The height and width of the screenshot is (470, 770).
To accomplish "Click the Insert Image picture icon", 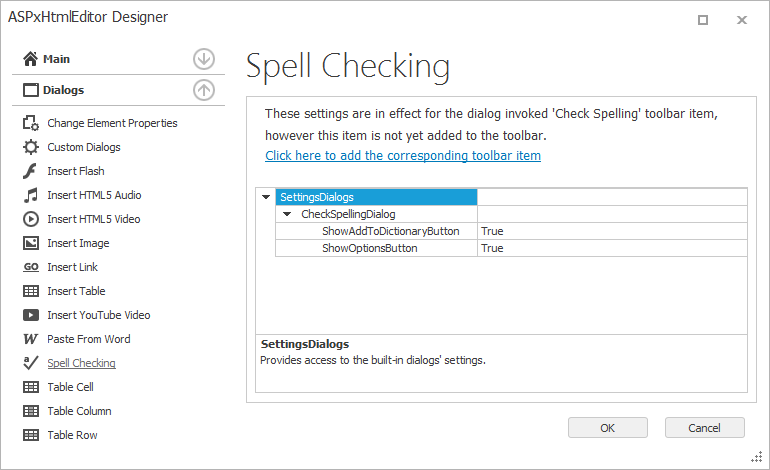I will tap(30, 243).
